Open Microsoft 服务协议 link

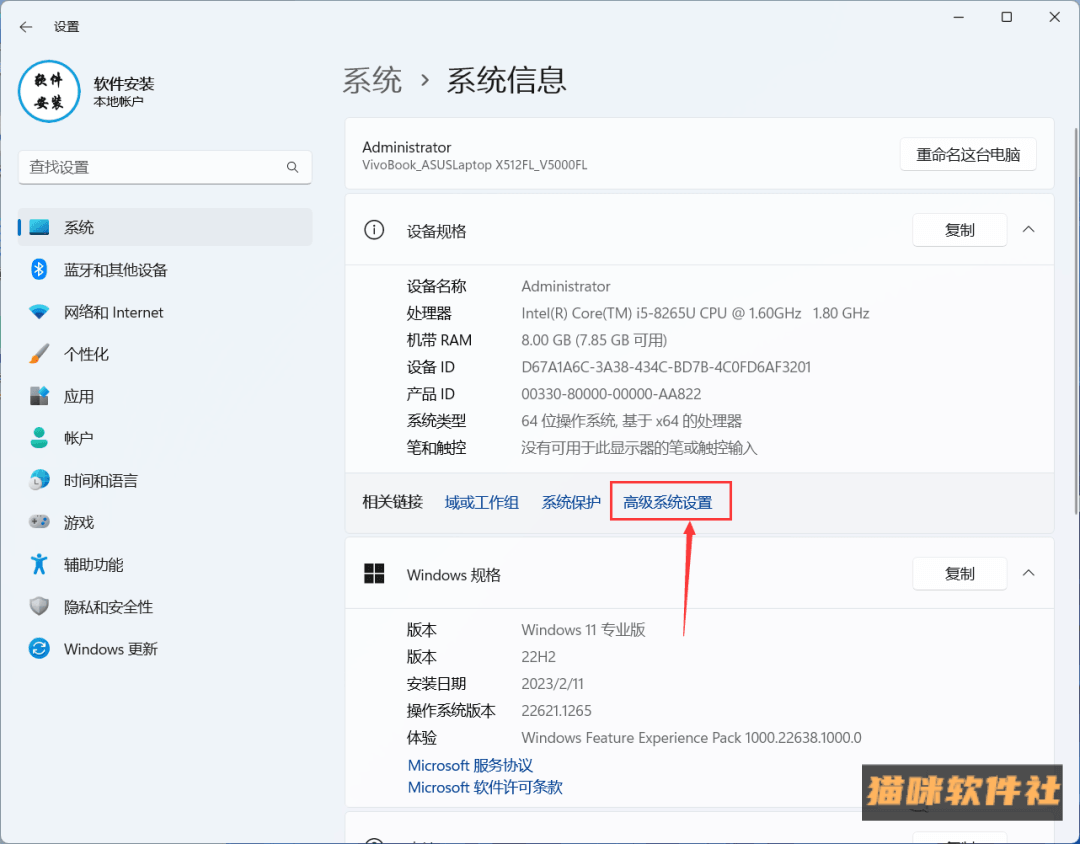point(470,765)
